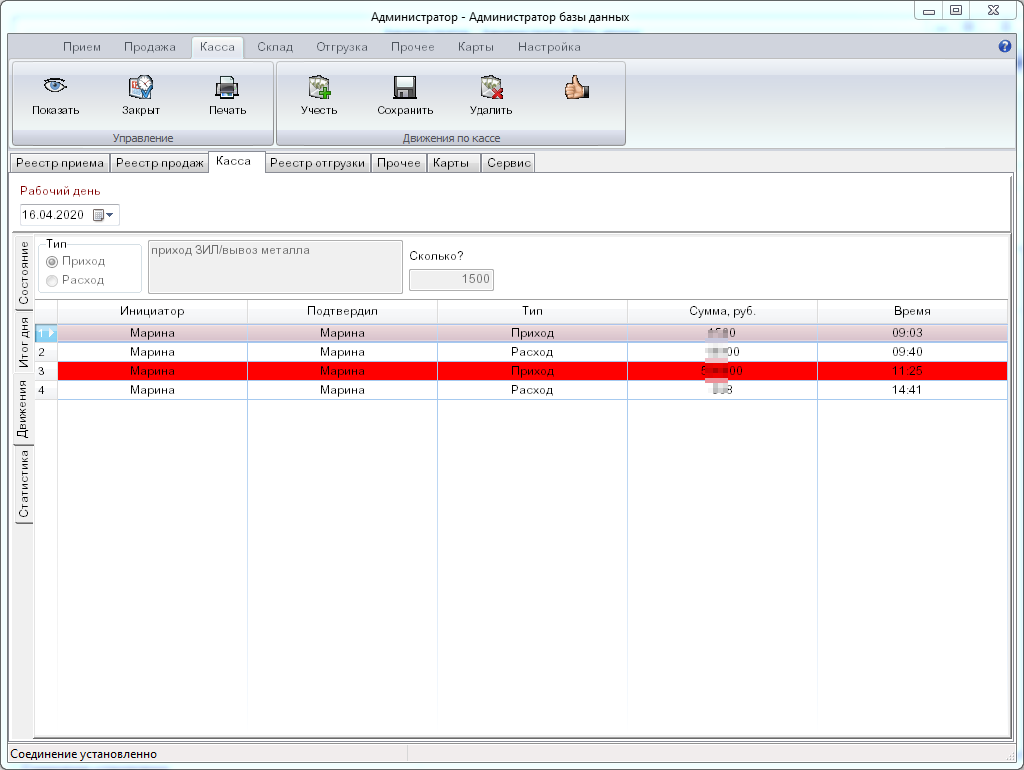The width and height of the screenshot is (1024, 770).
Task: Open the Прием ribbon tab
Action: coord(82,47)
